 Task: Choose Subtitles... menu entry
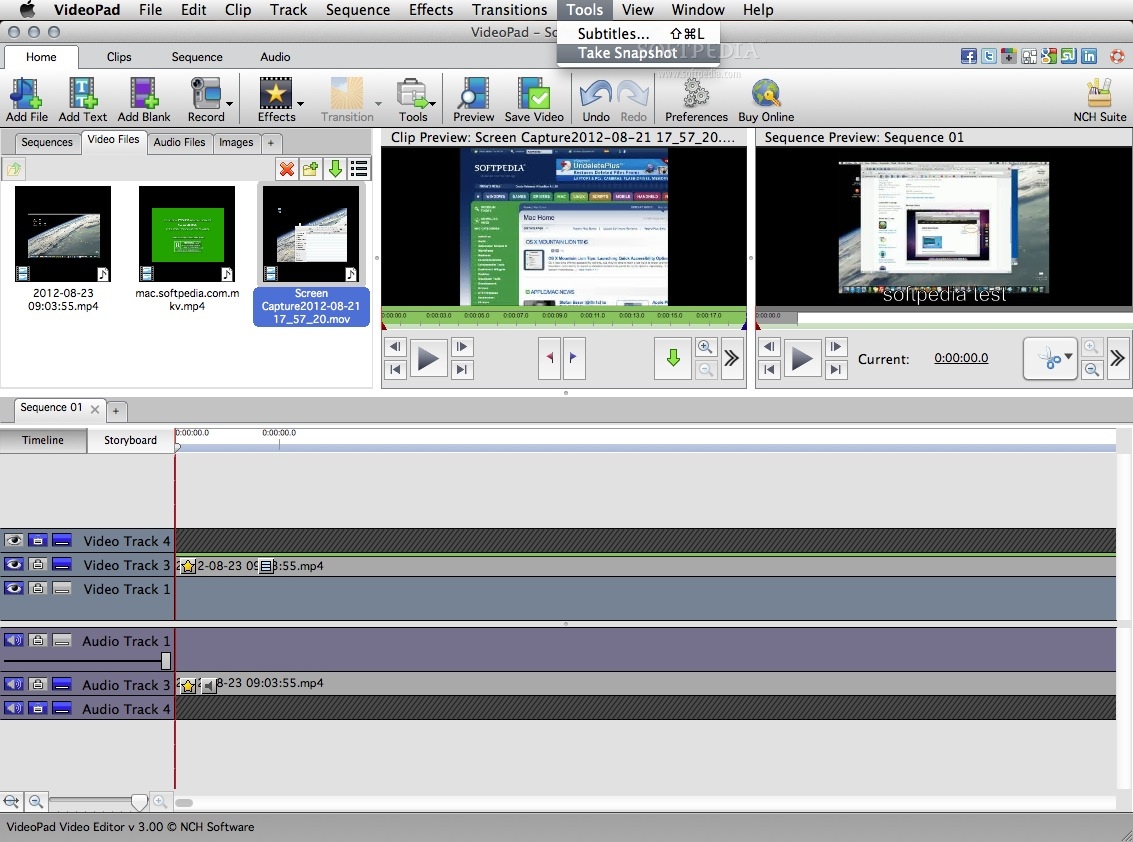click(x=638, y=33)
